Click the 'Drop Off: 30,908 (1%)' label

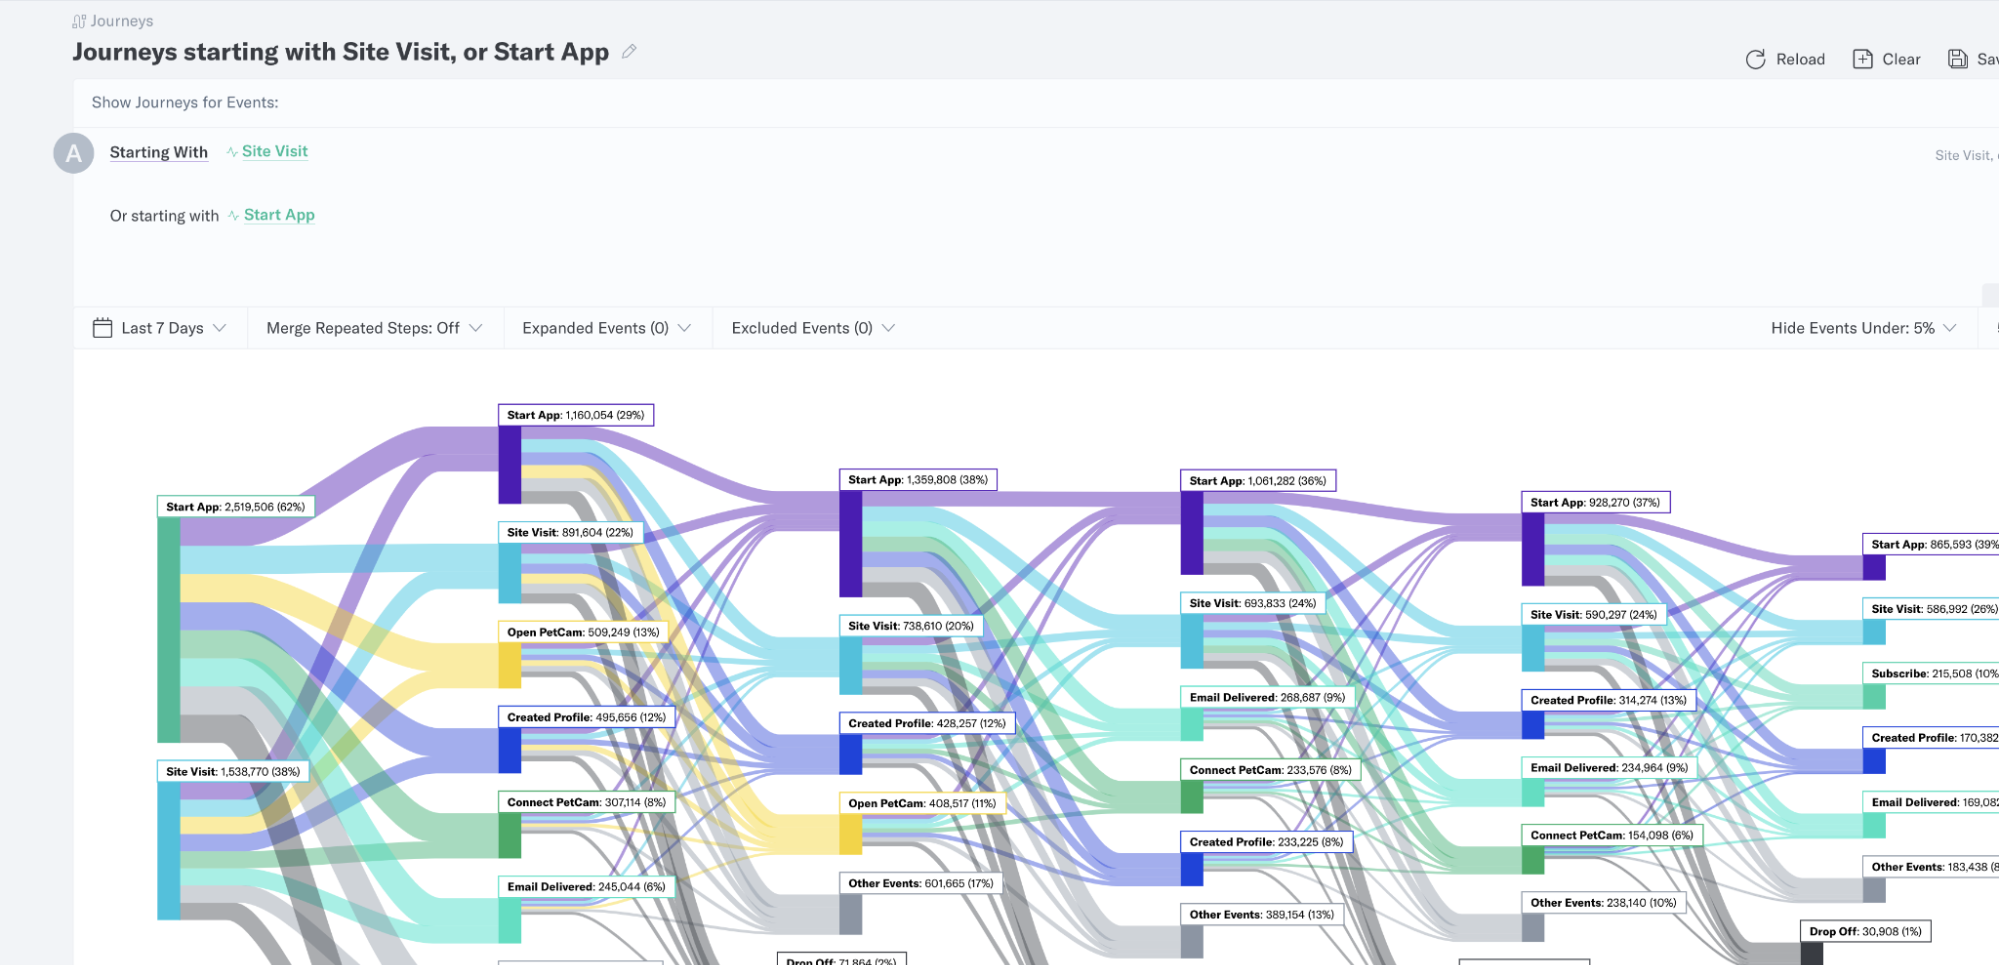[x=1866, y=931]
